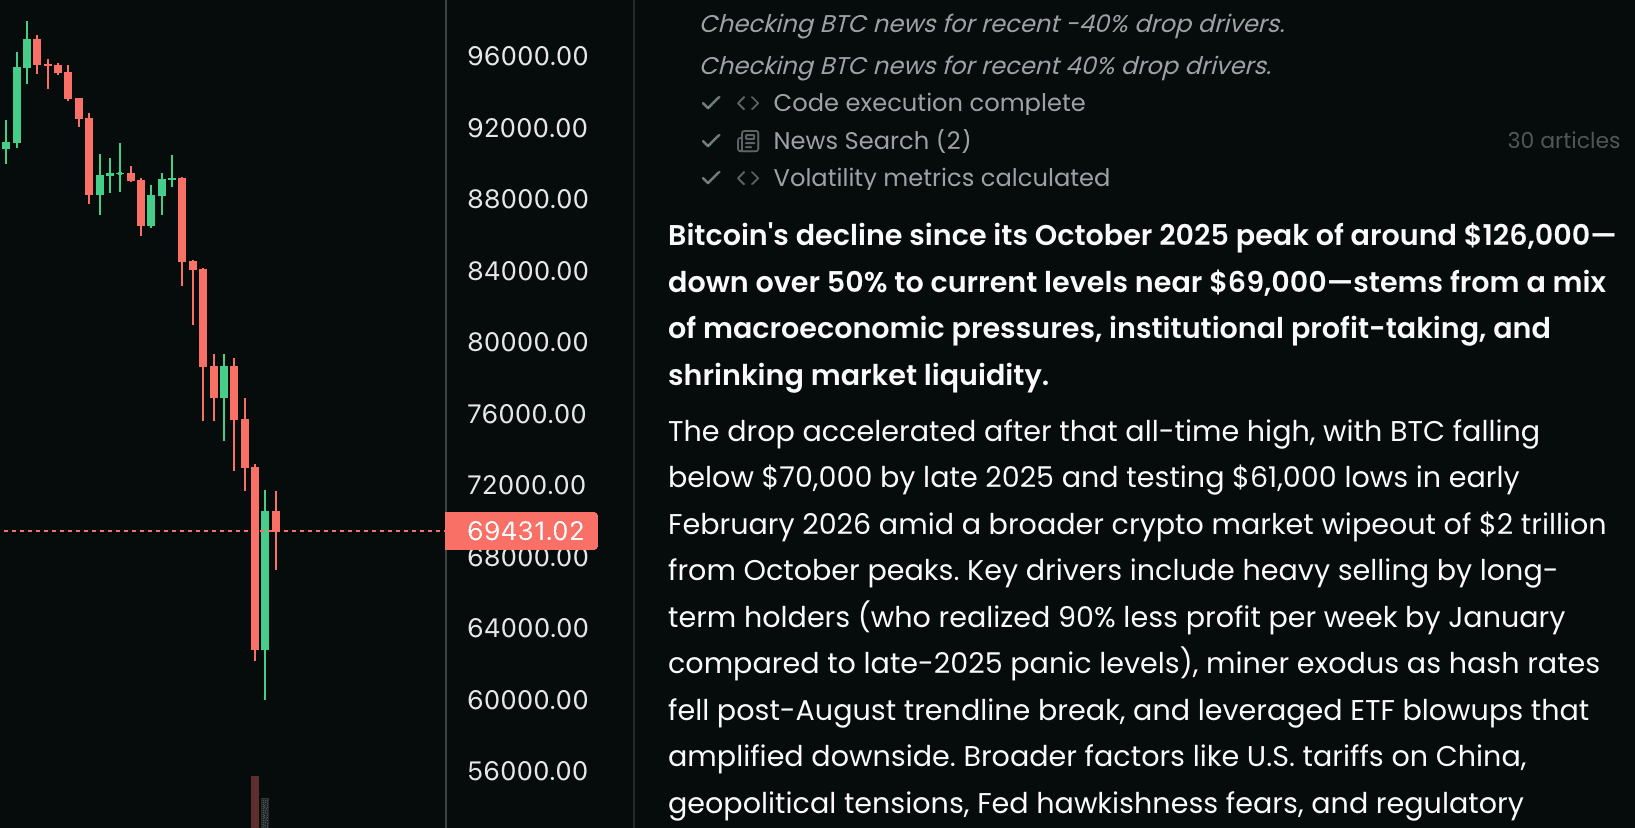Viewport: 1635px width, 828px height.
Task: Click the code brackets icon beside Code execution complete
Action: click(748, 103)
